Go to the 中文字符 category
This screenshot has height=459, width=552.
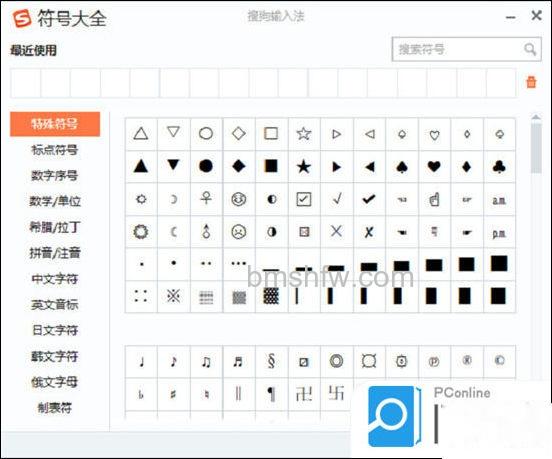pos(55,279)
